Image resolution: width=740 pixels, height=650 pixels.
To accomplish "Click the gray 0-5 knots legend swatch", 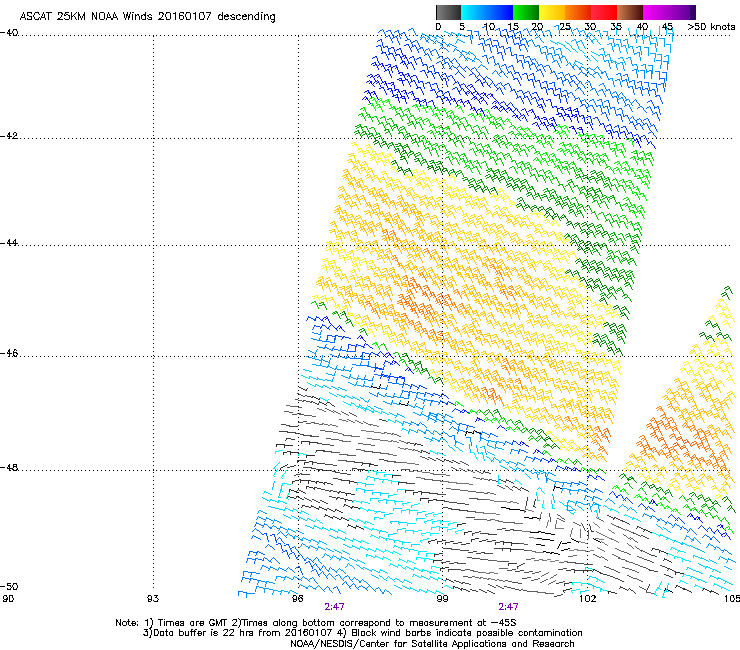I will [x=448, y=12].
